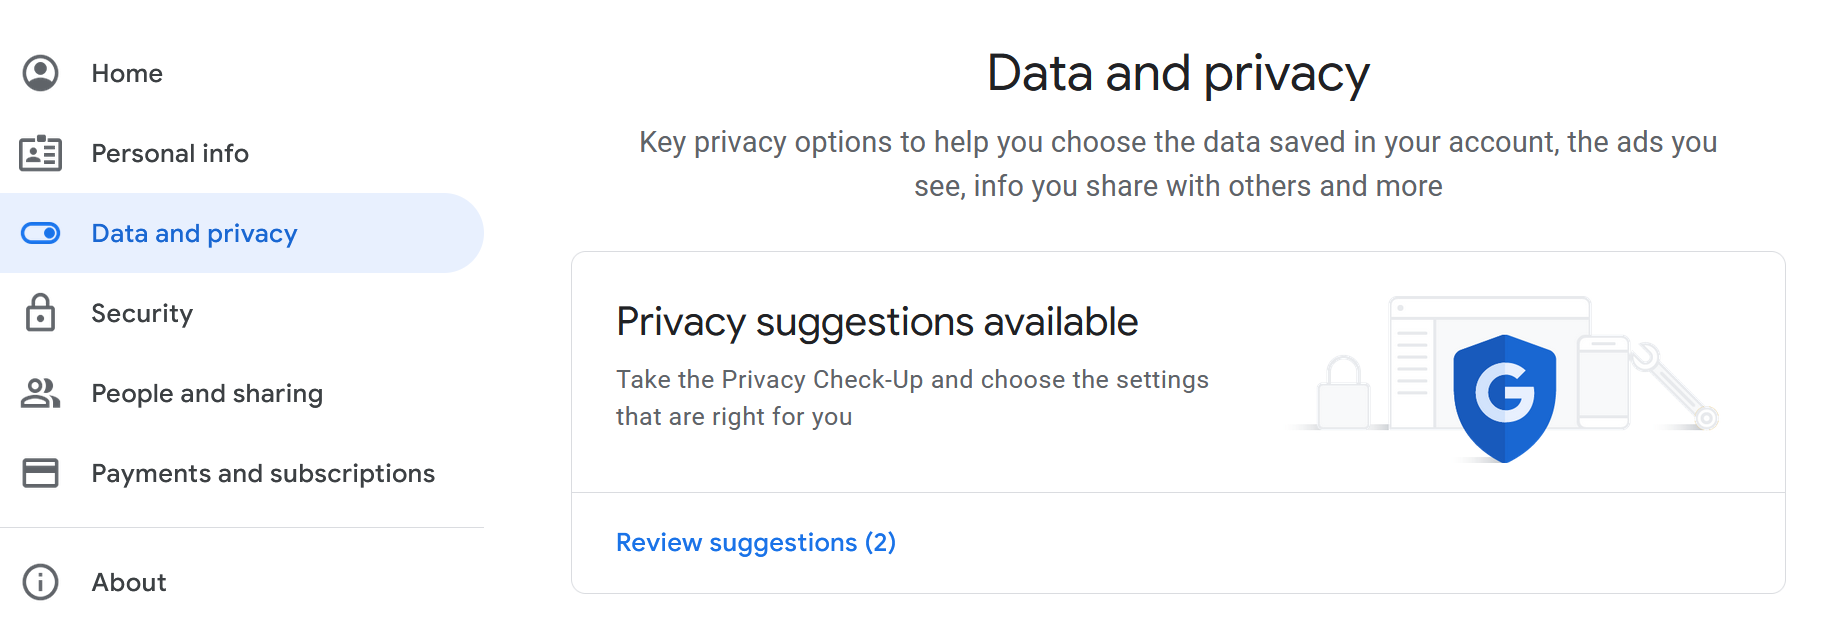Open the Security settings page
Viewport: 1836px width, 637px height.
click(142, 313)
